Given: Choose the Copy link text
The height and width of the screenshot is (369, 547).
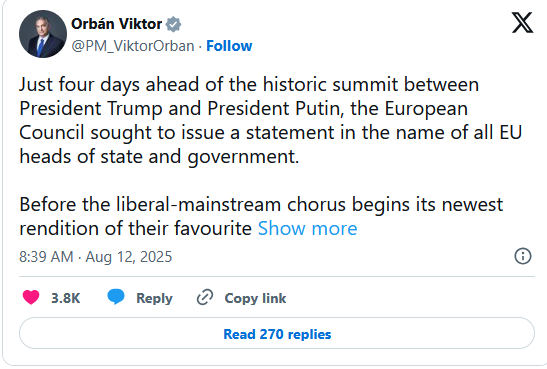Looking at the screenshot, I should pos(255,298).
